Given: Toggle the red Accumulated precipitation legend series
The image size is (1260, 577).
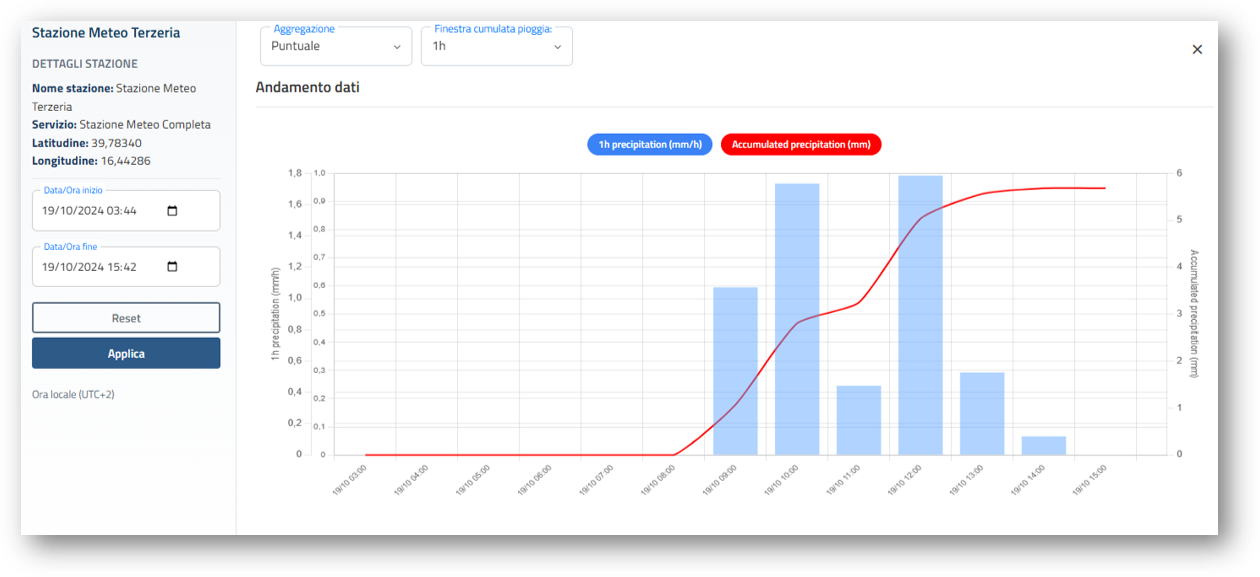Looking at the screenshot, I should 800,145.
